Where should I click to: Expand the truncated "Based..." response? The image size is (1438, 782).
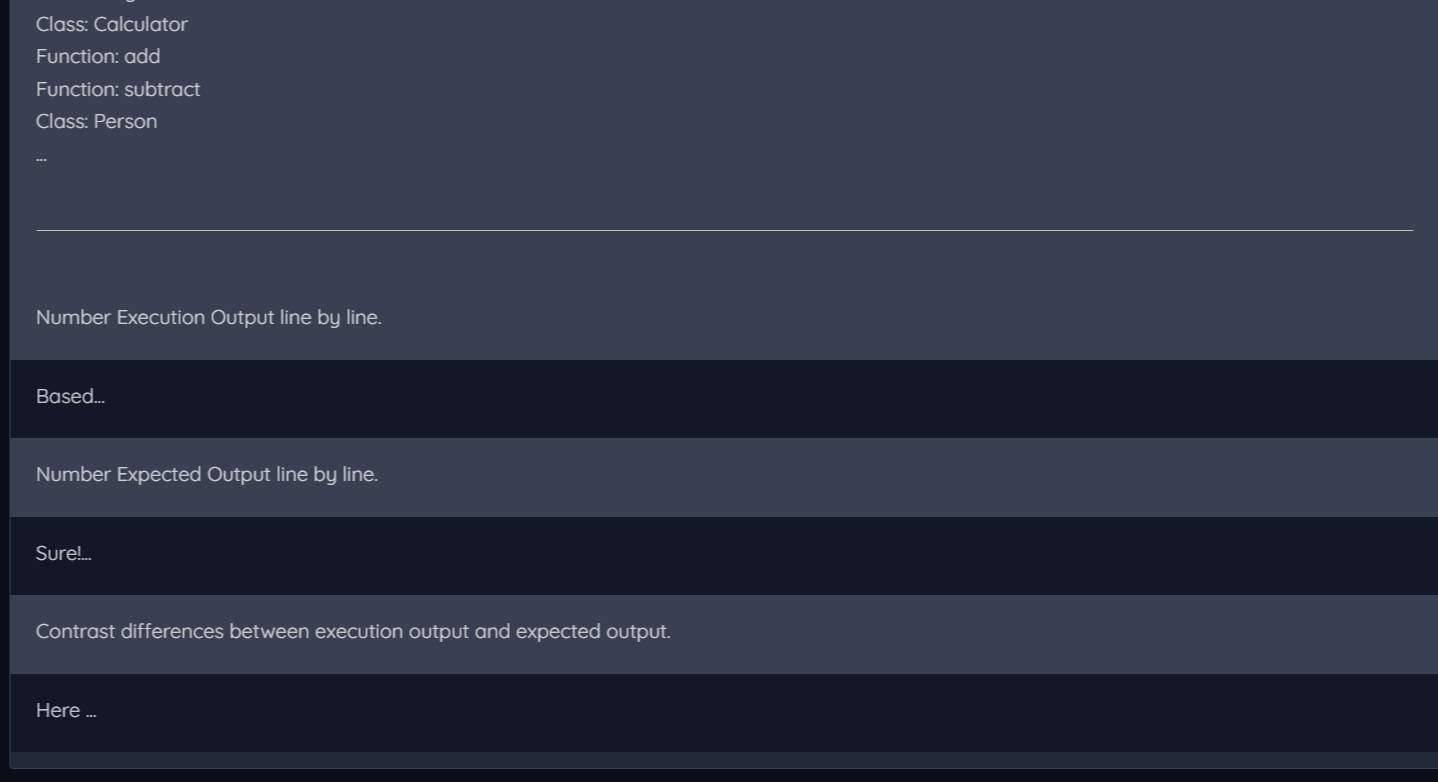(70, 396)
